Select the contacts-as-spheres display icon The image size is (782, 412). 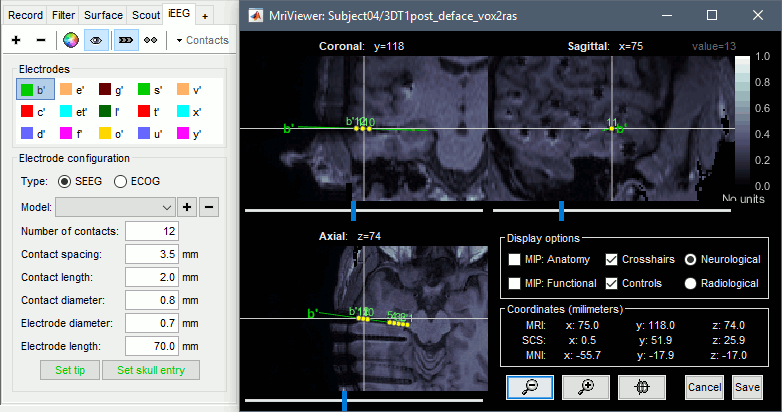click(x=151, y=40)
